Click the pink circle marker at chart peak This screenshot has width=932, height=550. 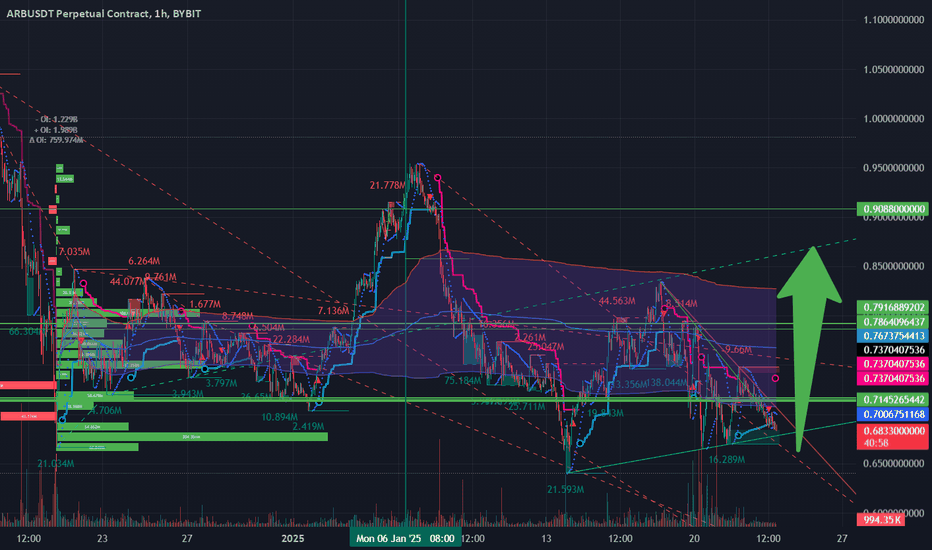pyautogui.click(x=437, y=178)
